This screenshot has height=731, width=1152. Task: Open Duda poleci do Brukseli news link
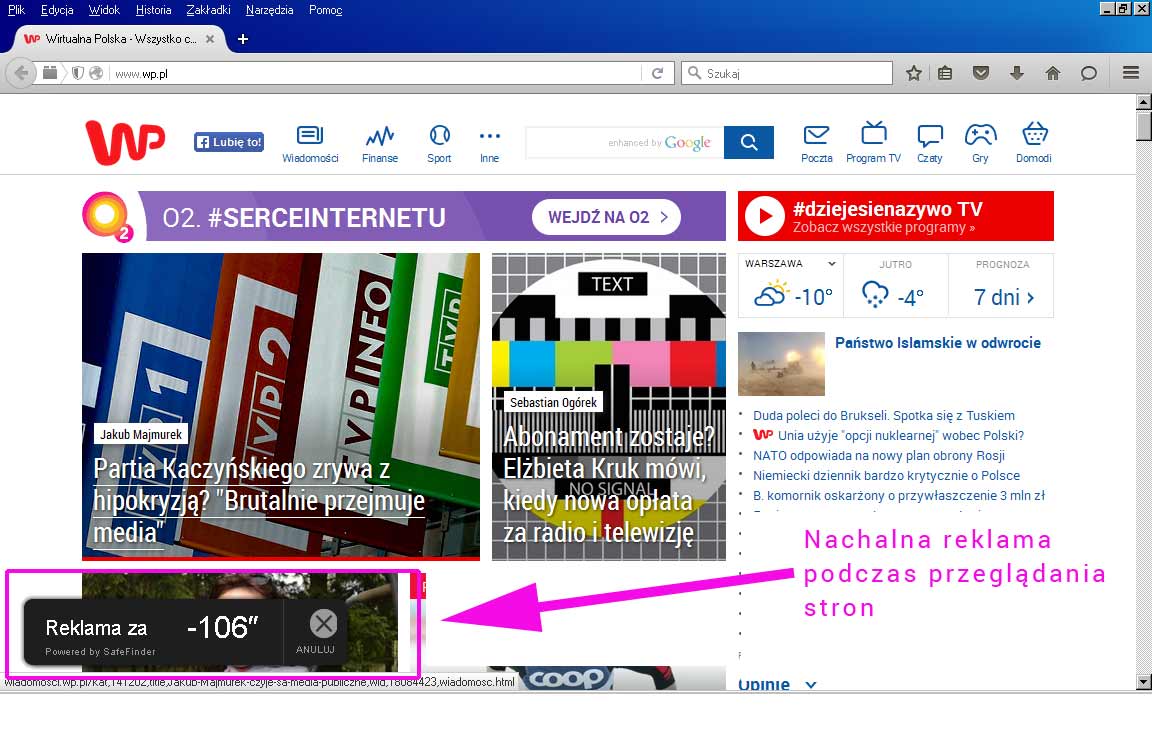[x=884, y=415]
